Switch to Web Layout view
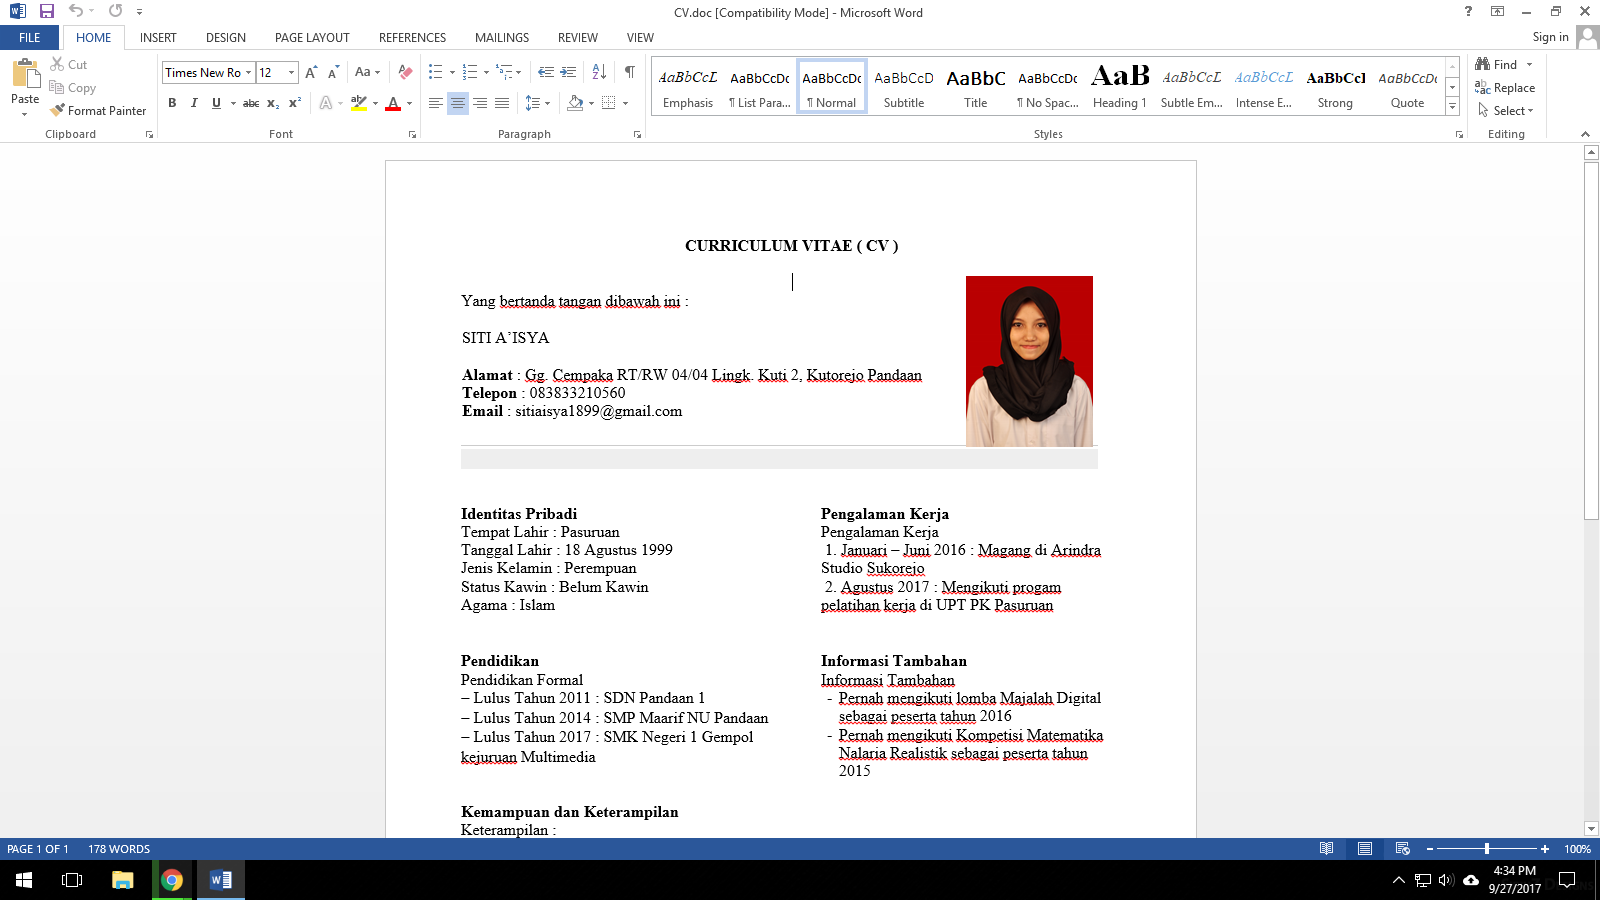This screenshot has height=900, width=1600. click(x=1403, y=849)
